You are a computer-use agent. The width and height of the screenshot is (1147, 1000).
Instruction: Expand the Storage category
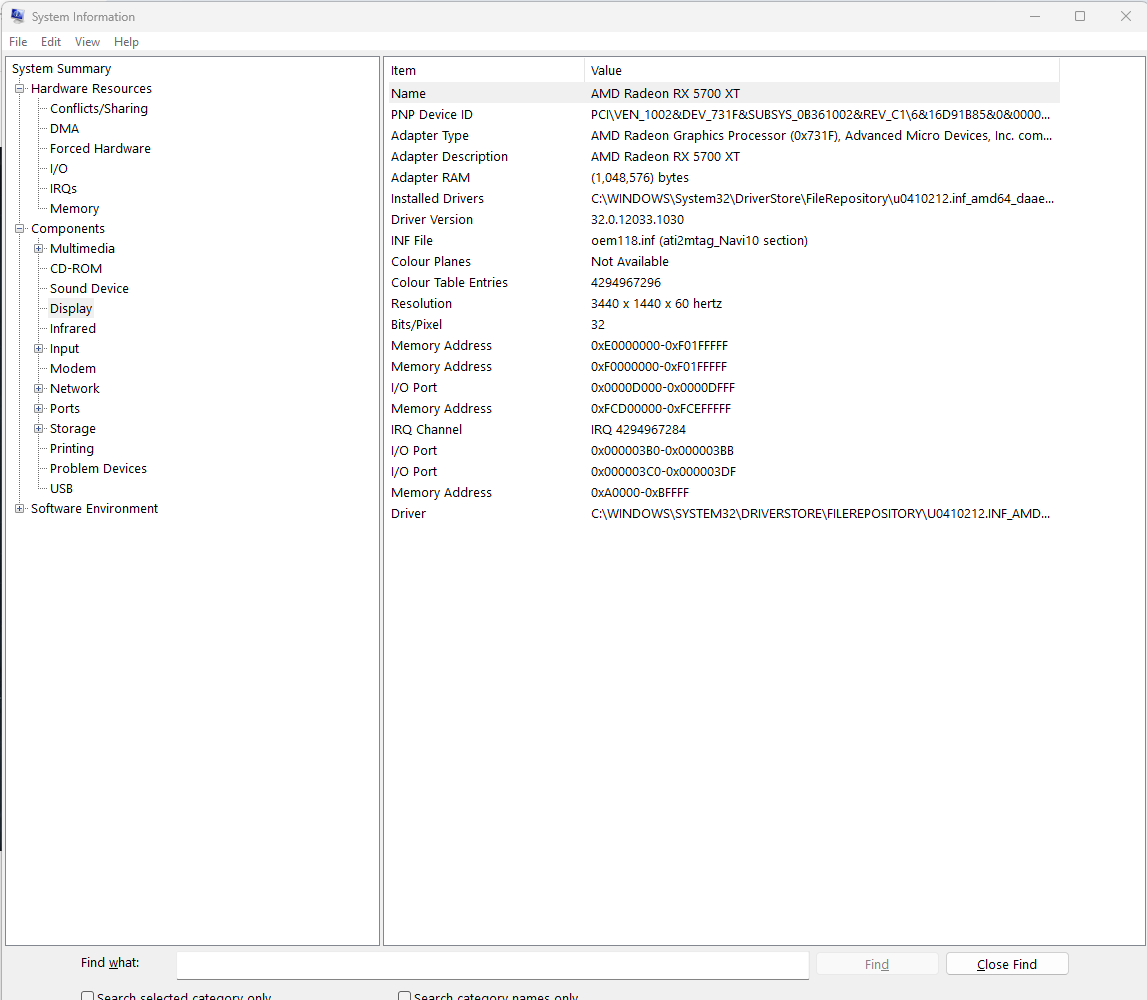(x=39, y=429)
